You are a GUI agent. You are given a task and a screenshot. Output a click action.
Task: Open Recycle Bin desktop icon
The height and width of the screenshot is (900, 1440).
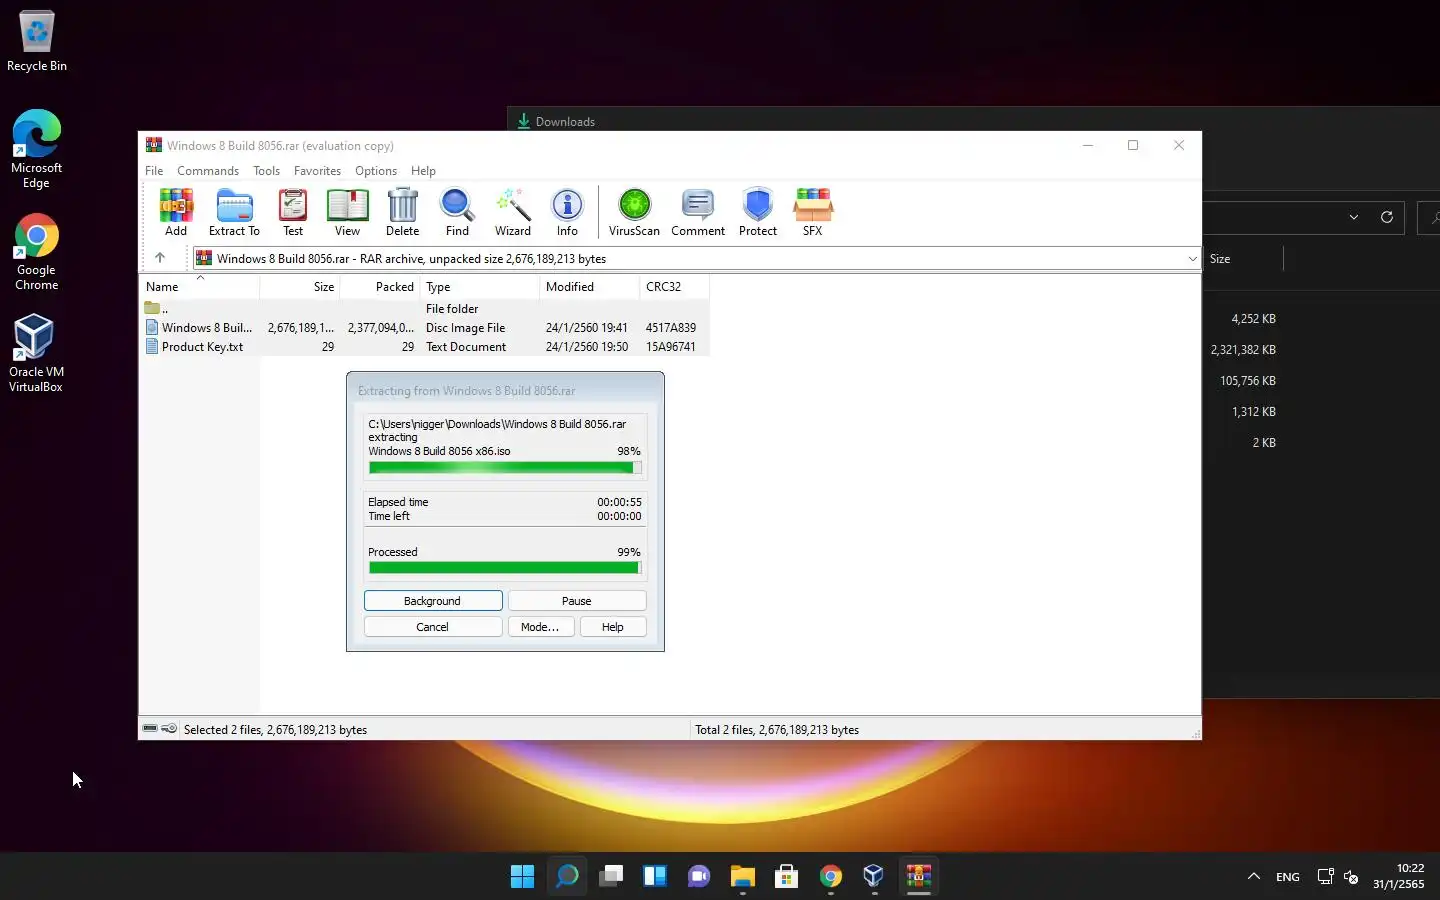pyautogui.click(x=37, y=42)
